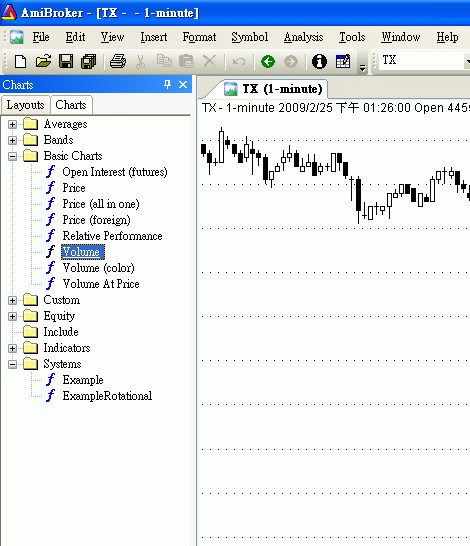
Task: Open the Information icon in toolbar
Action: tap(319, 62)
